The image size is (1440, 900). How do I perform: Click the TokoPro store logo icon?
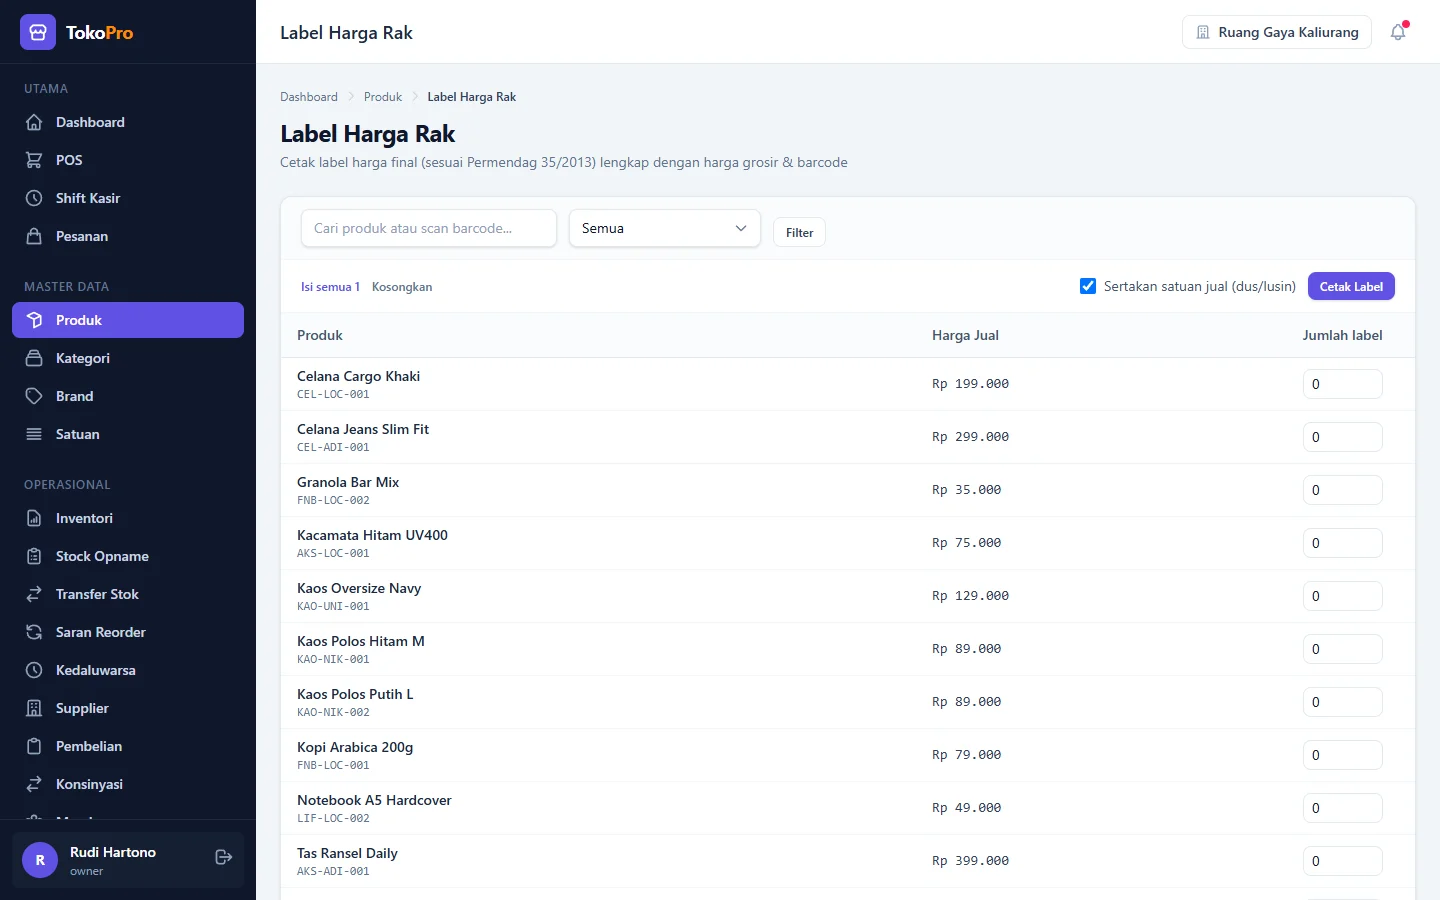(x=38, y=32)
